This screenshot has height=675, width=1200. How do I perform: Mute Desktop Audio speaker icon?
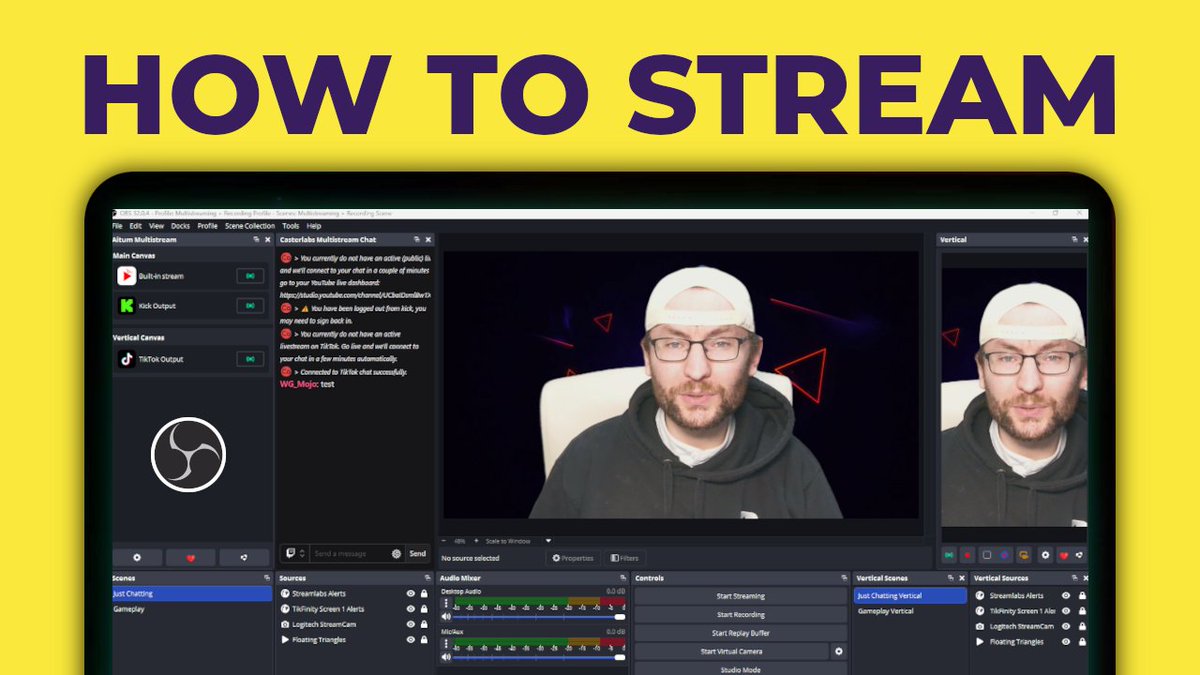[x=446, y=617]
